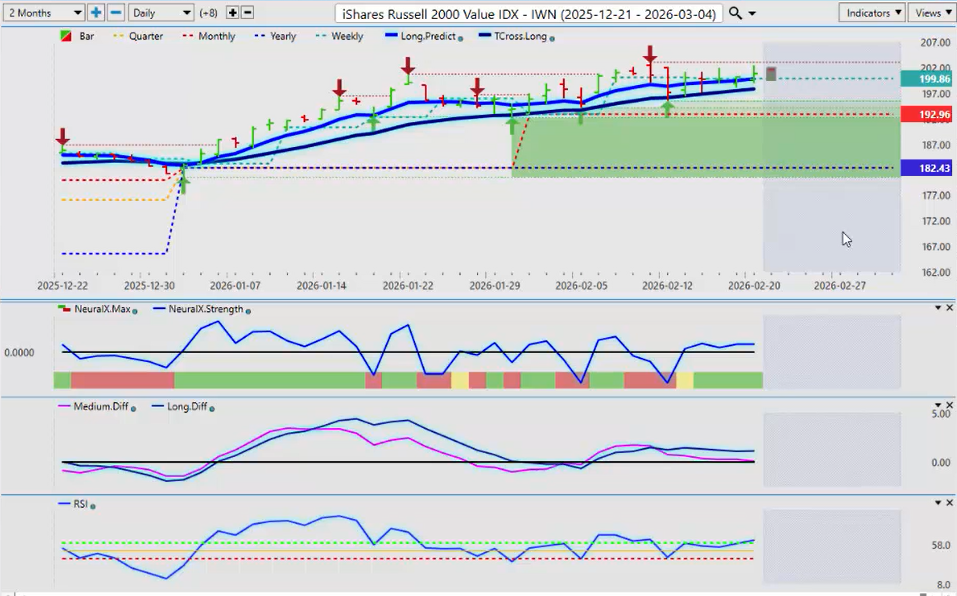Click the info dot beside NeuralX.Strength
The image size is (957, 596).
coord(247,310)
